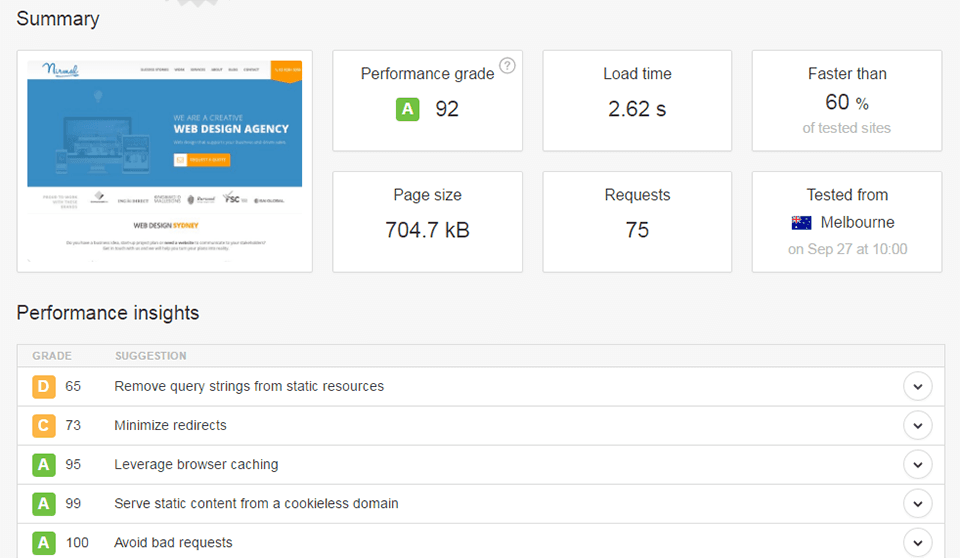Click the orange C grade badge for redirects
The width and height of the screenshot is (960, 558).
tap(43, 426)
